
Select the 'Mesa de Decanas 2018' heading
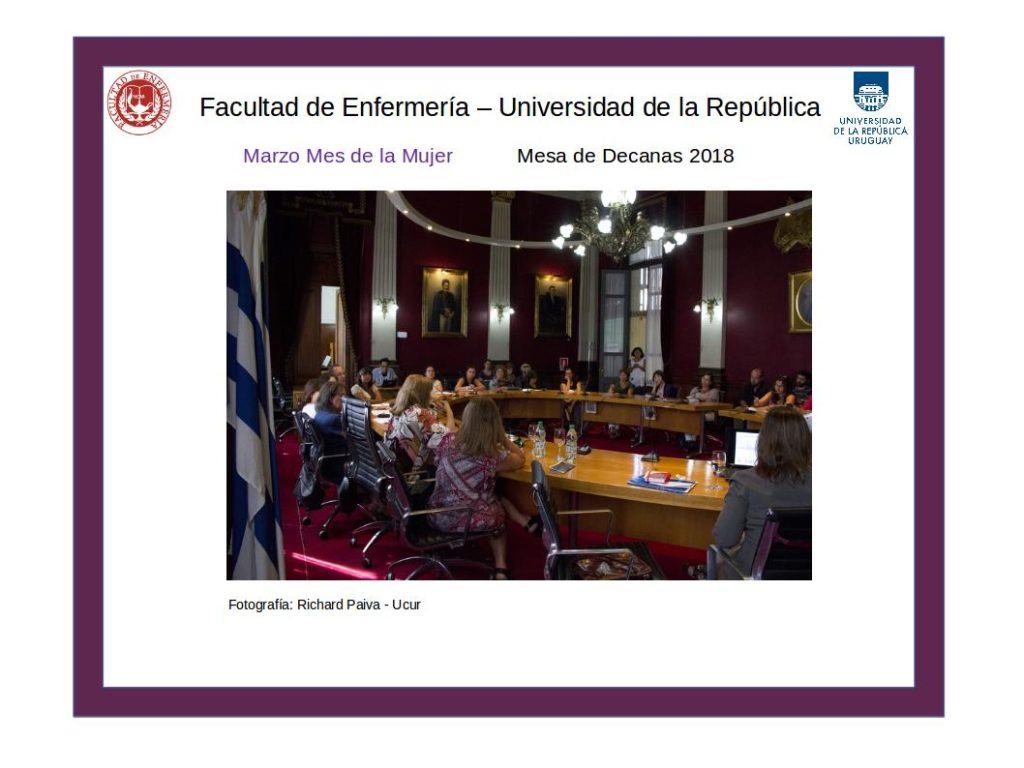pyautogui.click(x=625, y=156)
